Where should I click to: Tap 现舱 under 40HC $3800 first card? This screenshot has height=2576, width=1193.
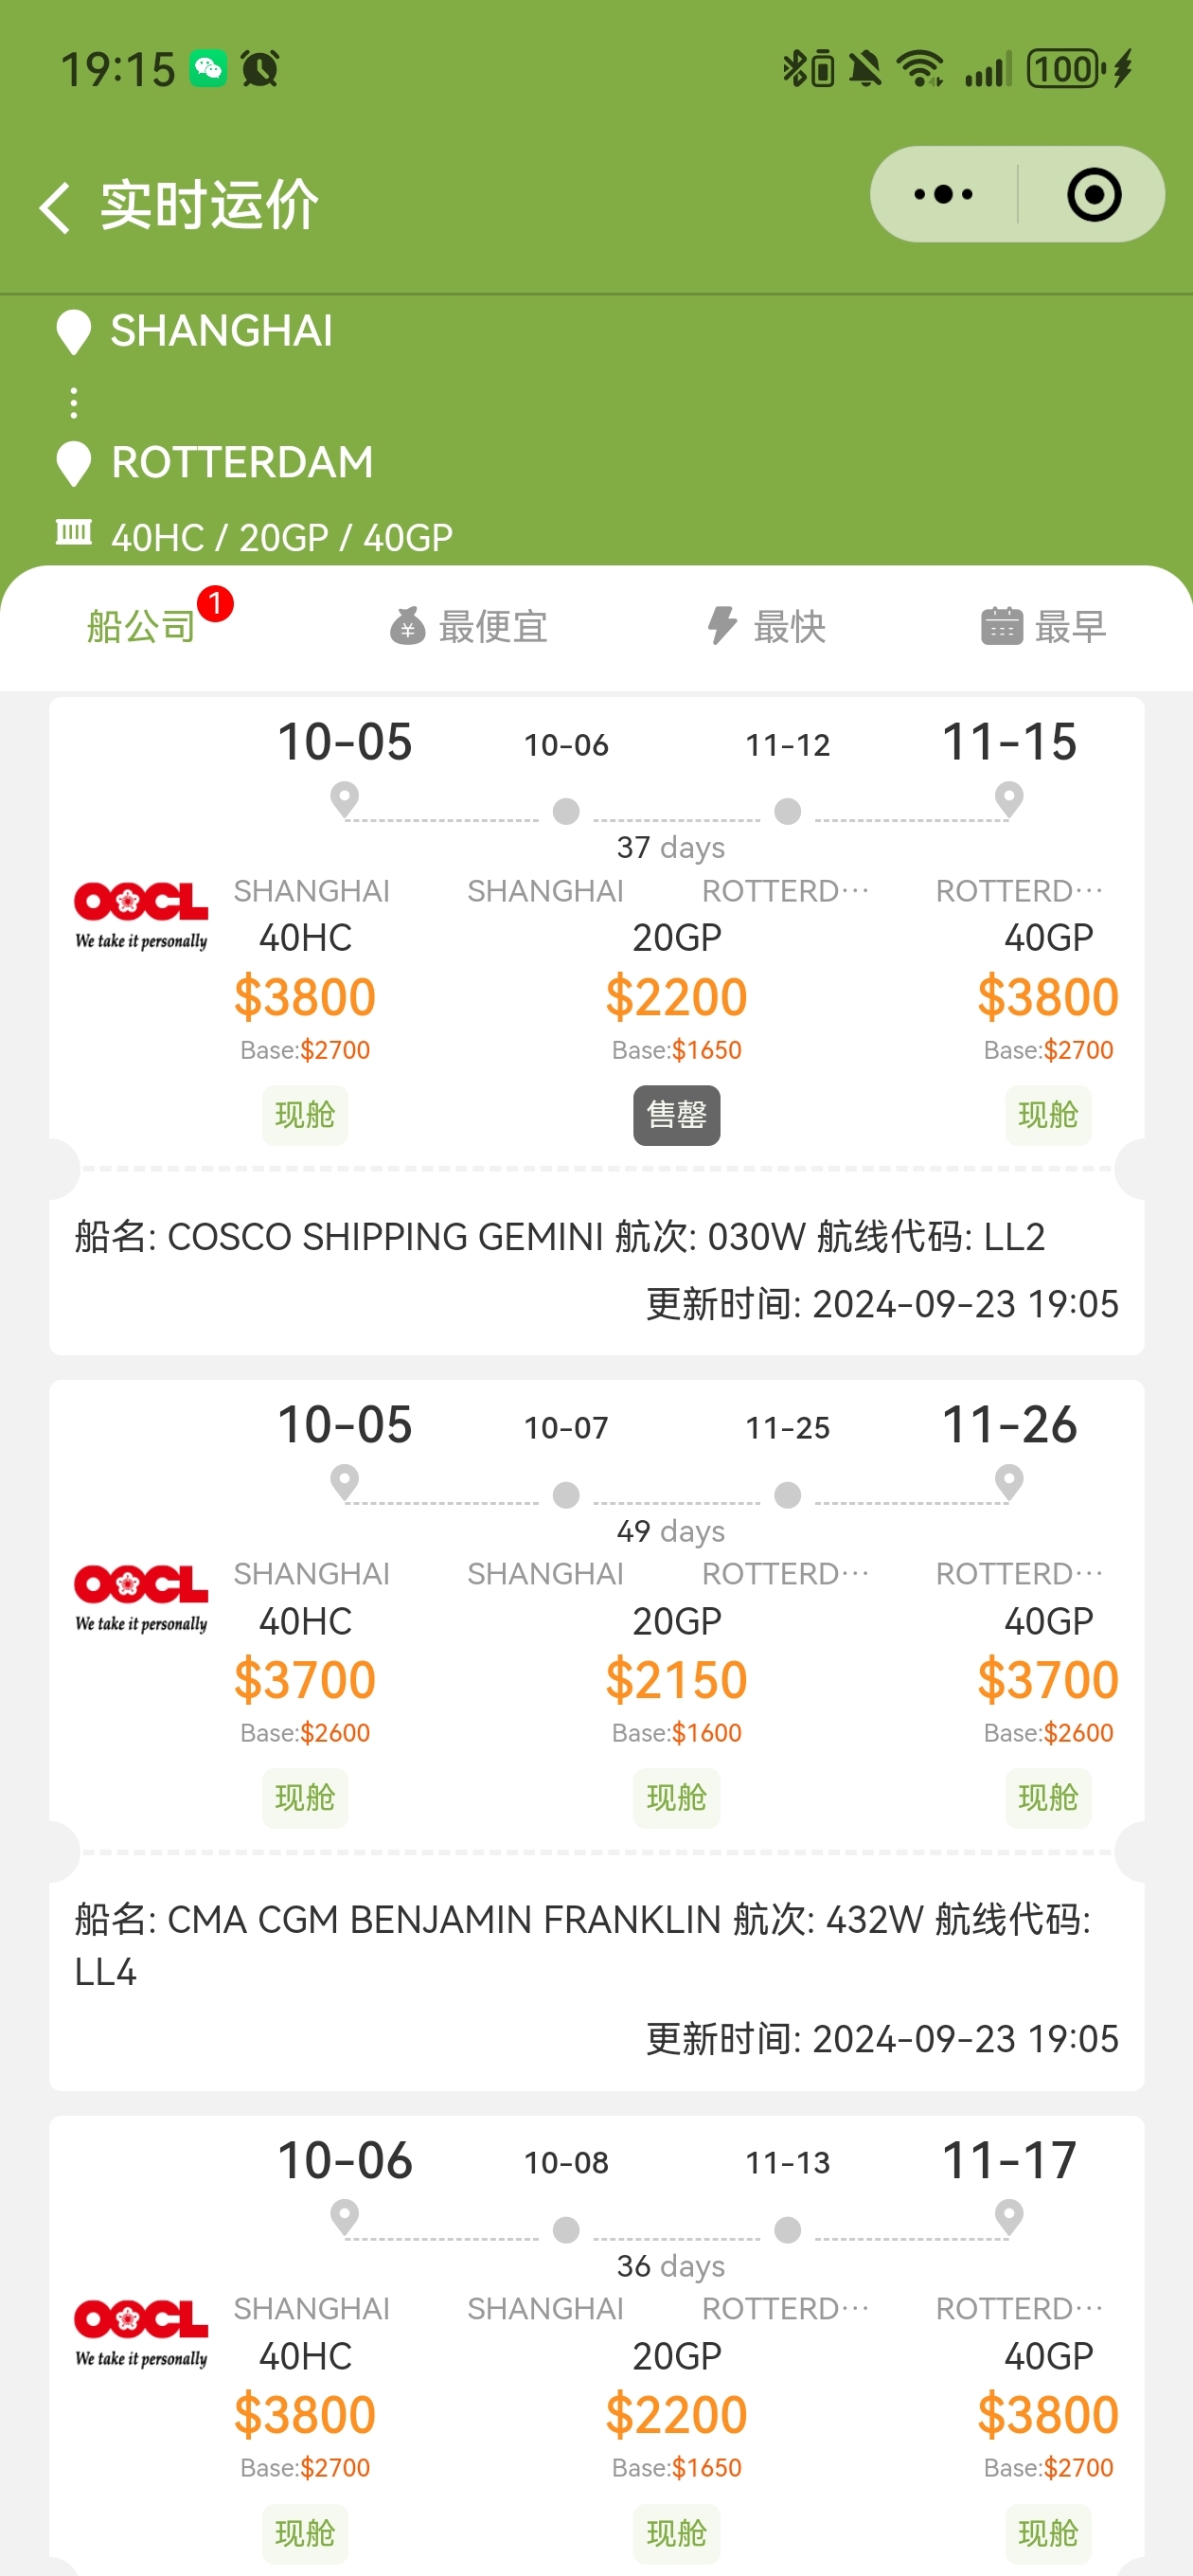[x=305, y=1115]
